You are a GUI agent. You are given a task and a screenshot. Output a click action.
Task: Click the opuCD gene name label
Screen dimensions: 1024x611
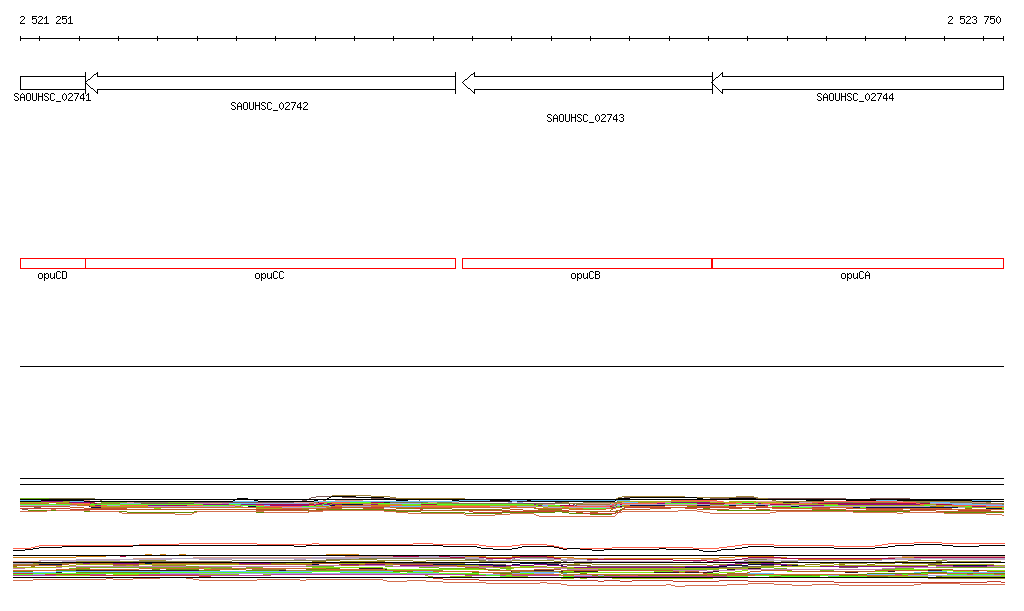point(52,275)
